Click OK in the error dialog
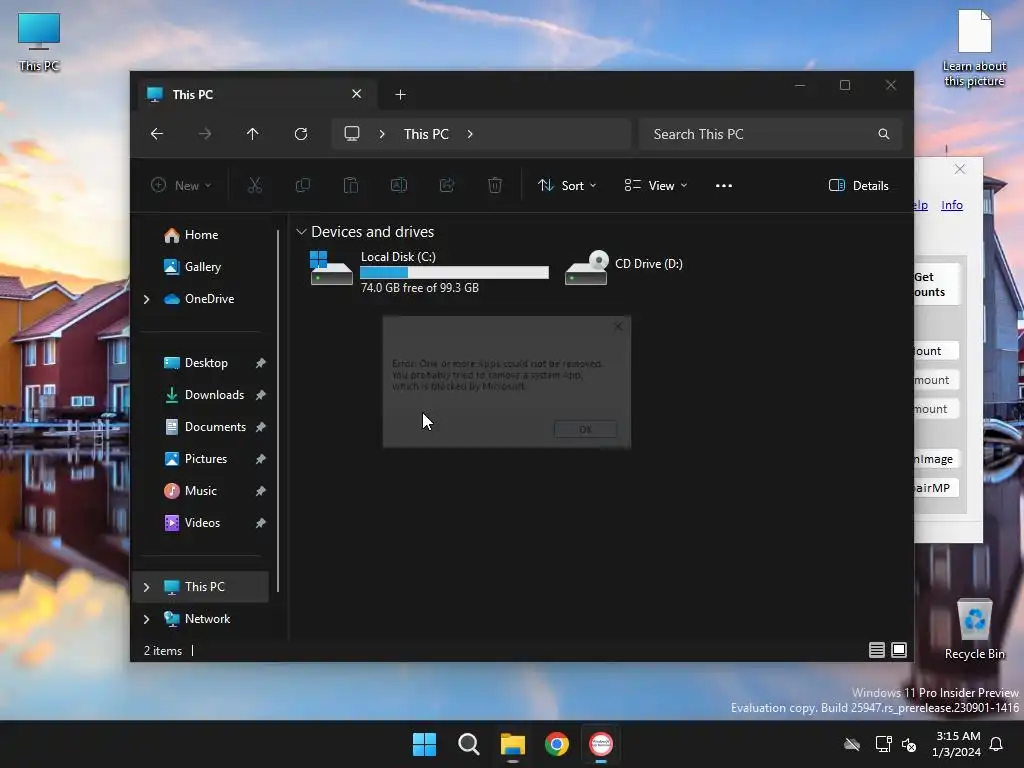The image size is (1024, 768). (585, 429)
